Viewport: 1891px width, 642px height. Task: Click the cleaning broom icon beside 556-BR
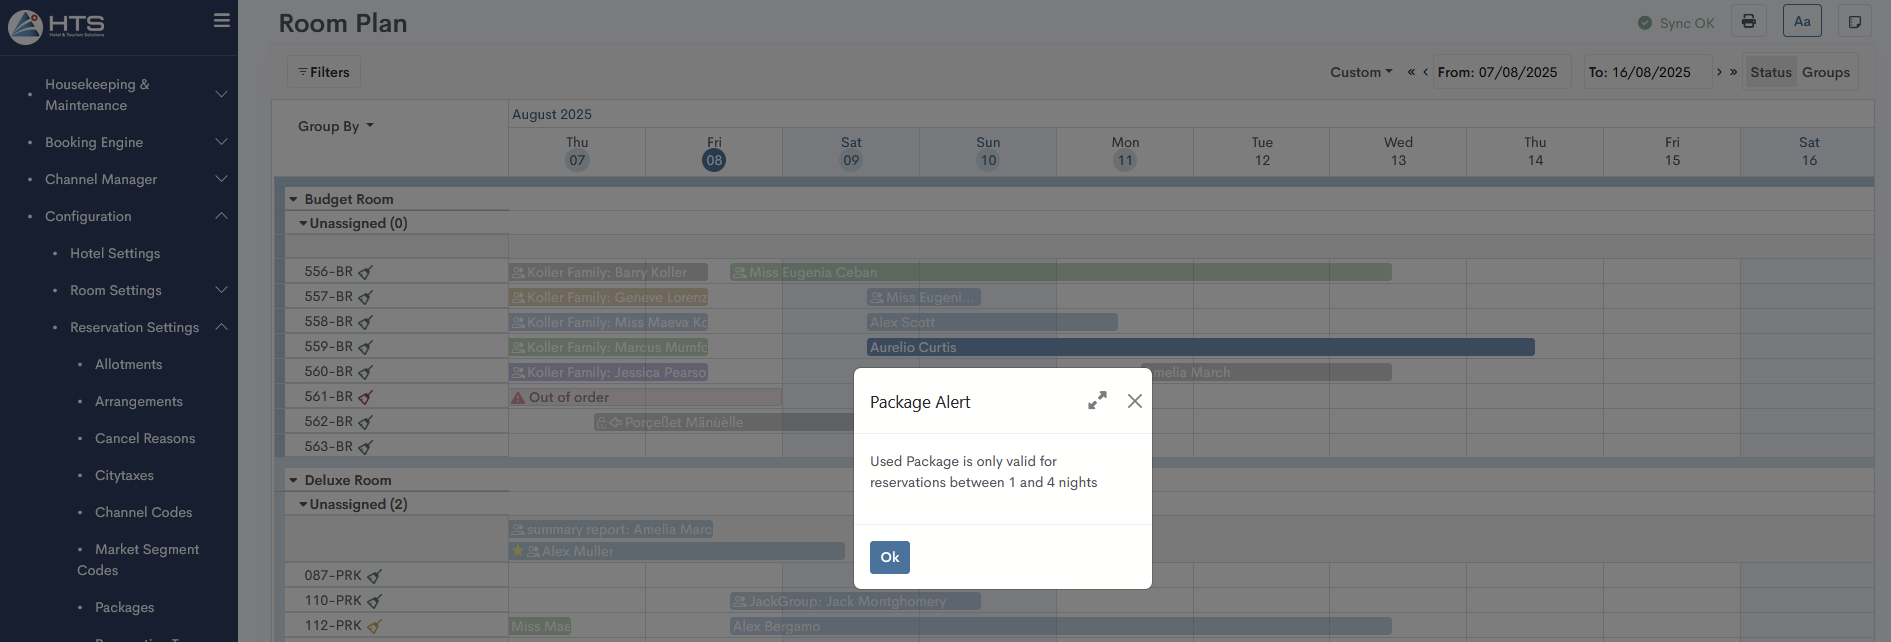coord(366,272)
